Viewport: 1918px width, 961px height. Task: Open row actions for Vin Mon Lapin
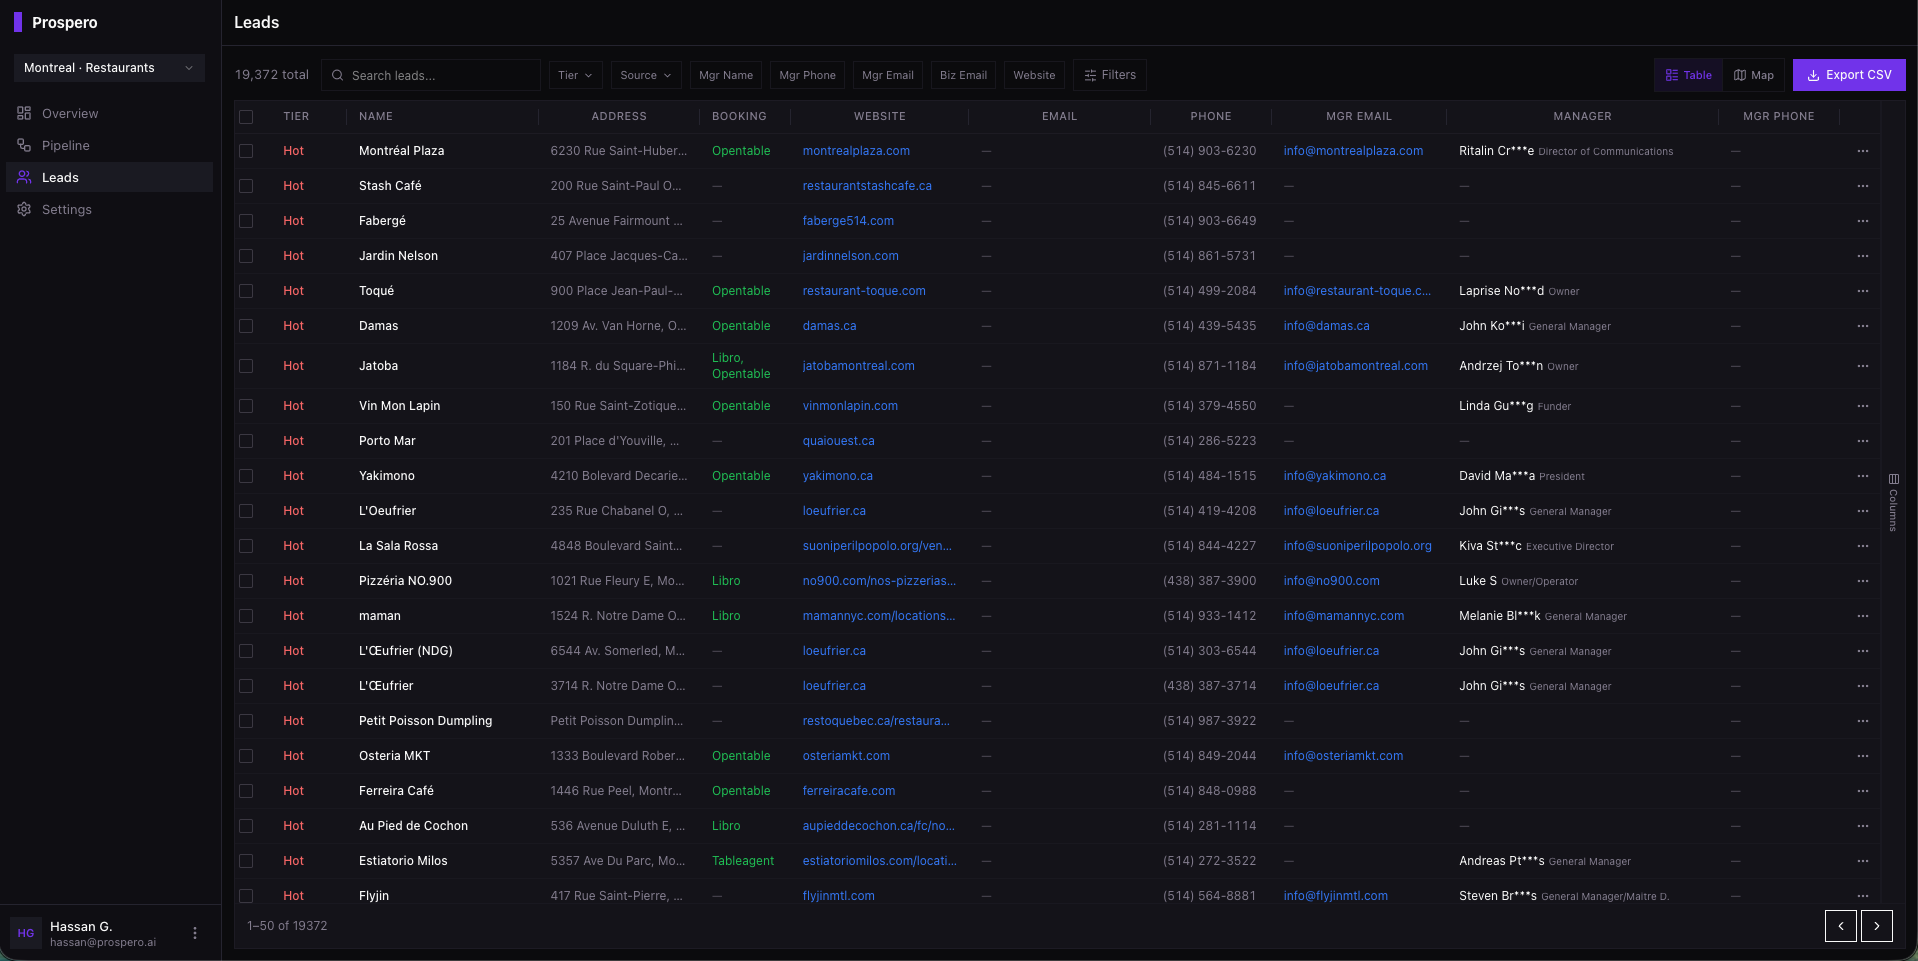pyautogui.click(x=1863, y=406)
